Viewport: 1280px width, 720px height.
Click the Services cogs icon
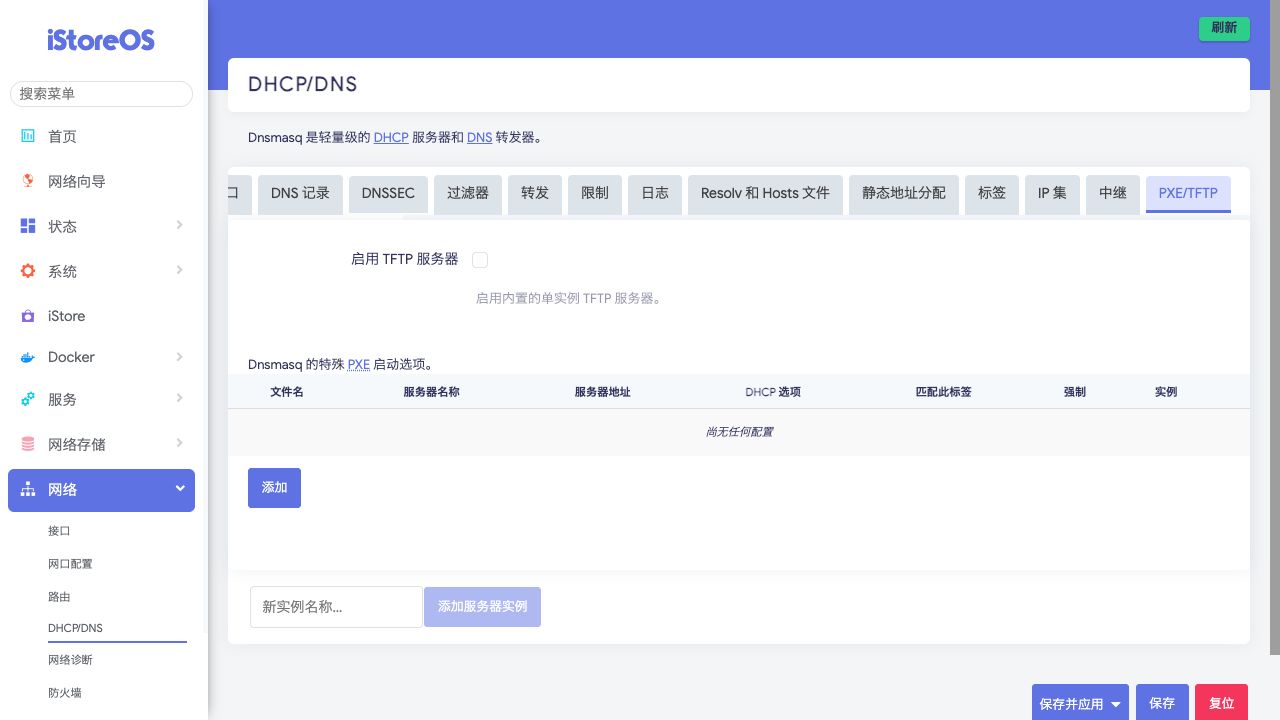tap(28, 399)
